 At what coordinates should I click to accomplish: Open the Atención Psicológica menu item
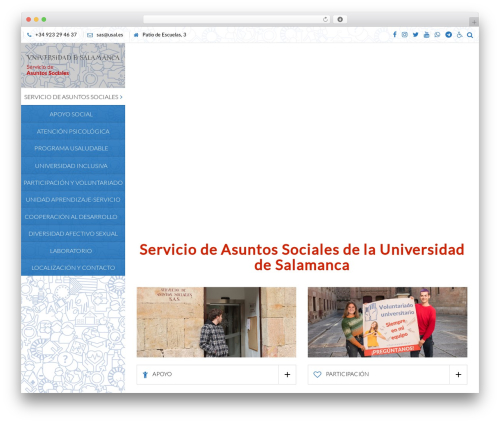pyautogui.click(x=73, y=131)
